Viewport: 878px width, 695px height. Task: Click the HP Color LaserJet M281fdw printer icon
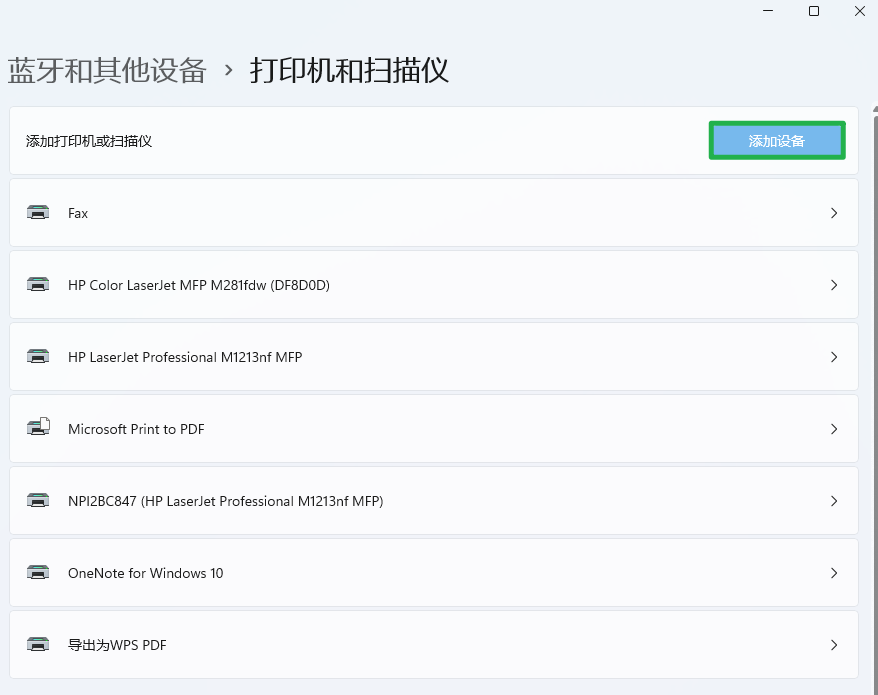(38, 284)
